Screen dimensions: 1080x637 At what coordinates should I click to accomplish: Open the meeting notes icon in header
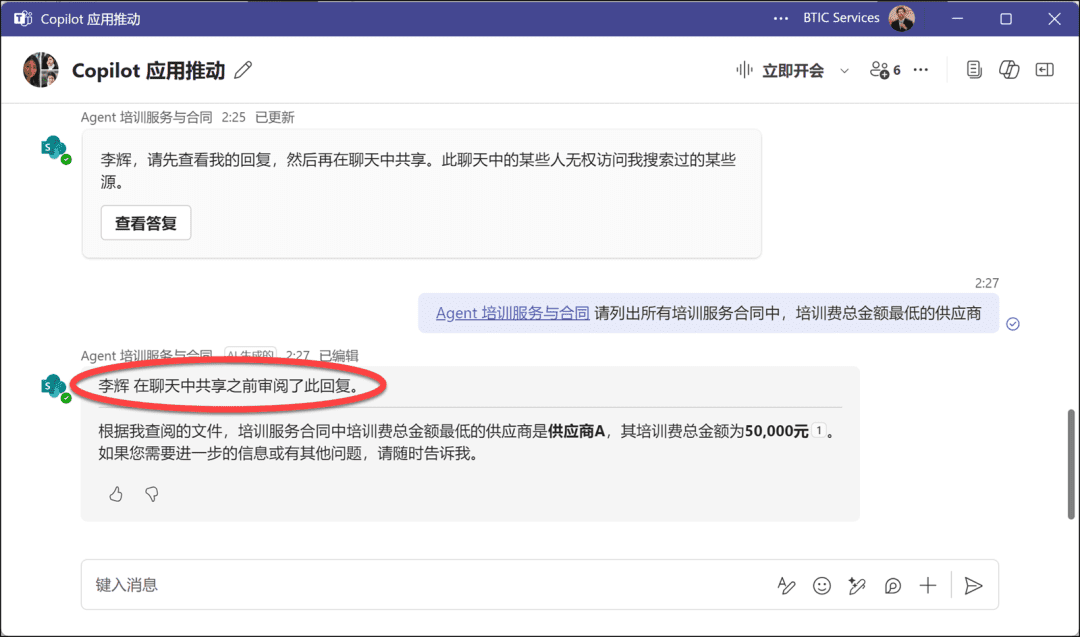point(974,70)
